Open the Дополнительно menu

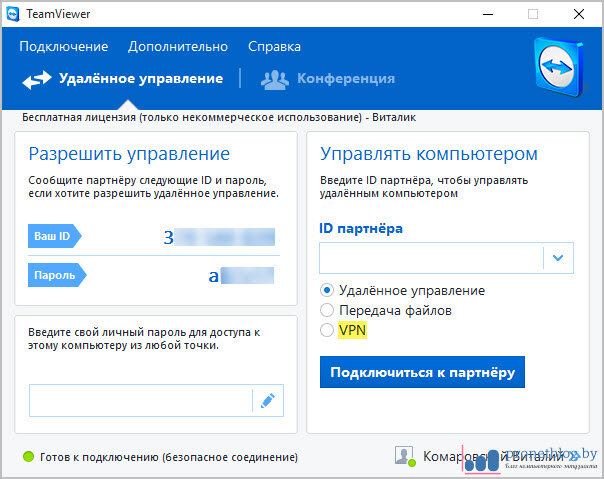(x=178, y=46)
